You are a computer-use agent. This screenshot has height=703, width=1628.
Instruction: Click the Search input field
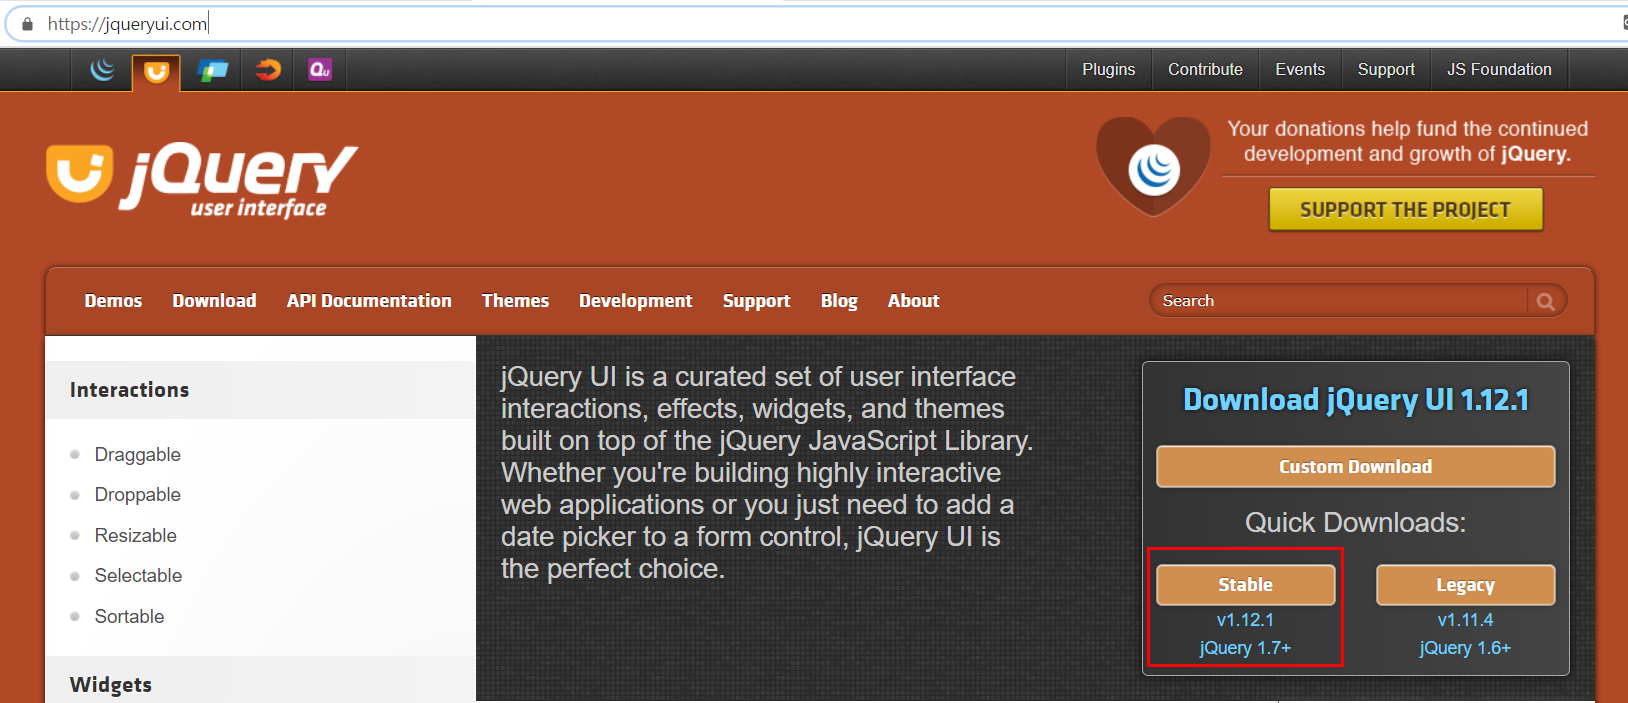[x=1340, y=301]
